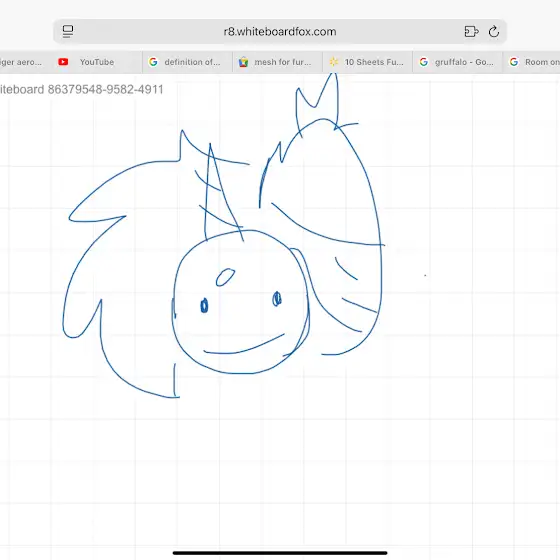560x560 pixels.
Task: Select the "10 Sheets Fu..." tab
Action: click(x=368, y=62)
